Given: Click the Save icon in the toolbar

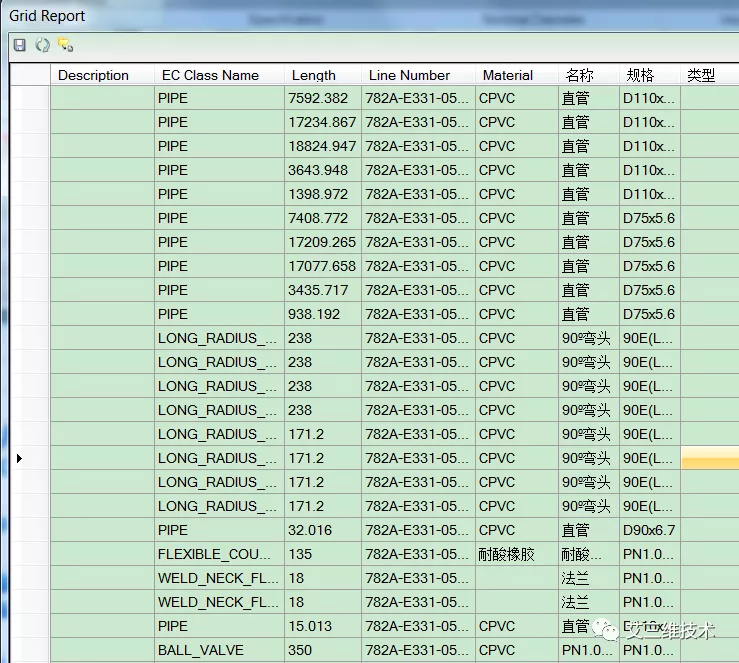Looking at the screenshot, I should pos(20,45).
